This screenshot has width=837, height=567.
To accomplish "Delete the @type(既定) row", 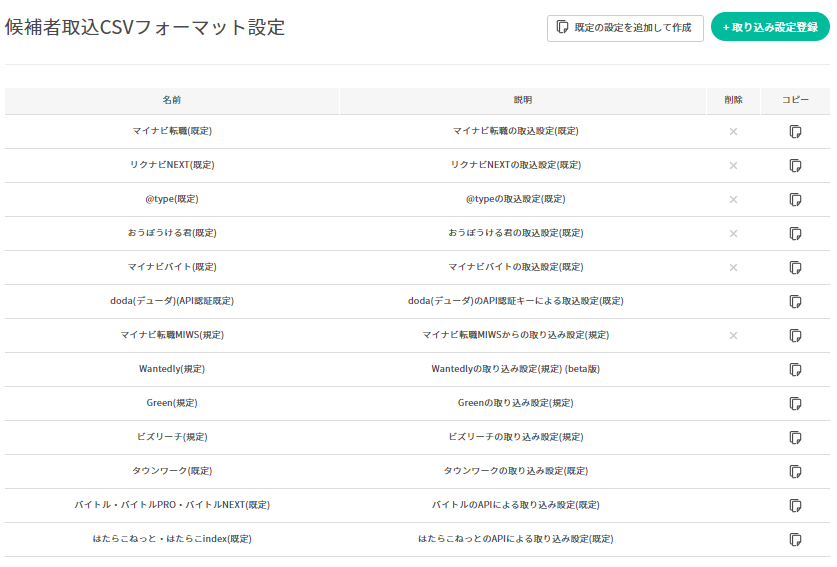I will tap(733, 200).
